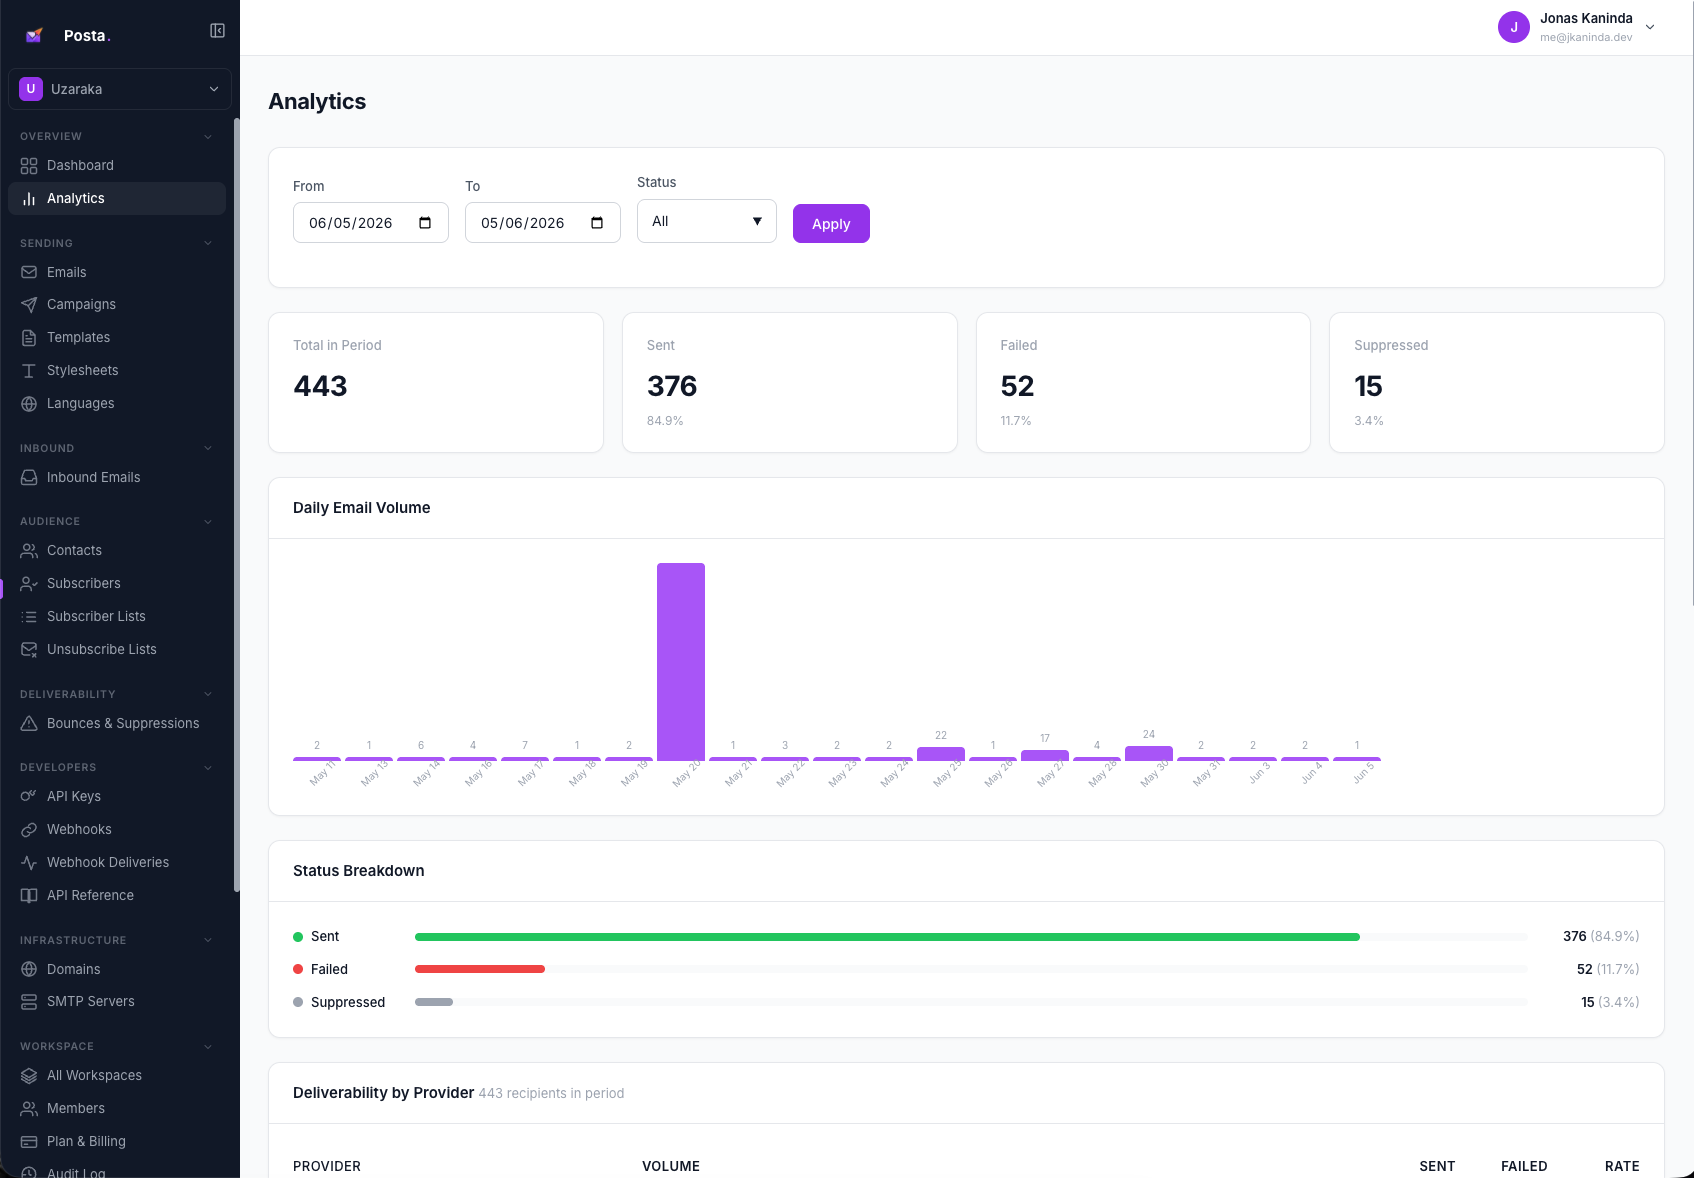
Task: Click the Failed count 52
Action: tap(1017, 386)
